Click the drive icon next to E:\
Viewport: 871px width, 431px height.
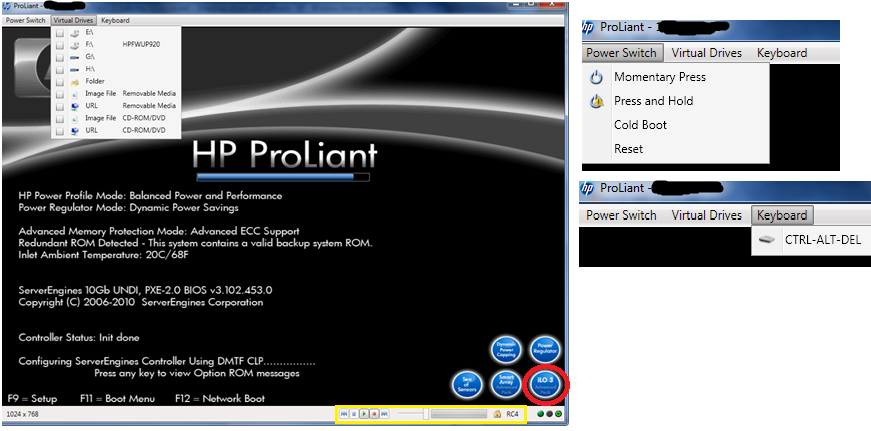click(x=75, y=32)
